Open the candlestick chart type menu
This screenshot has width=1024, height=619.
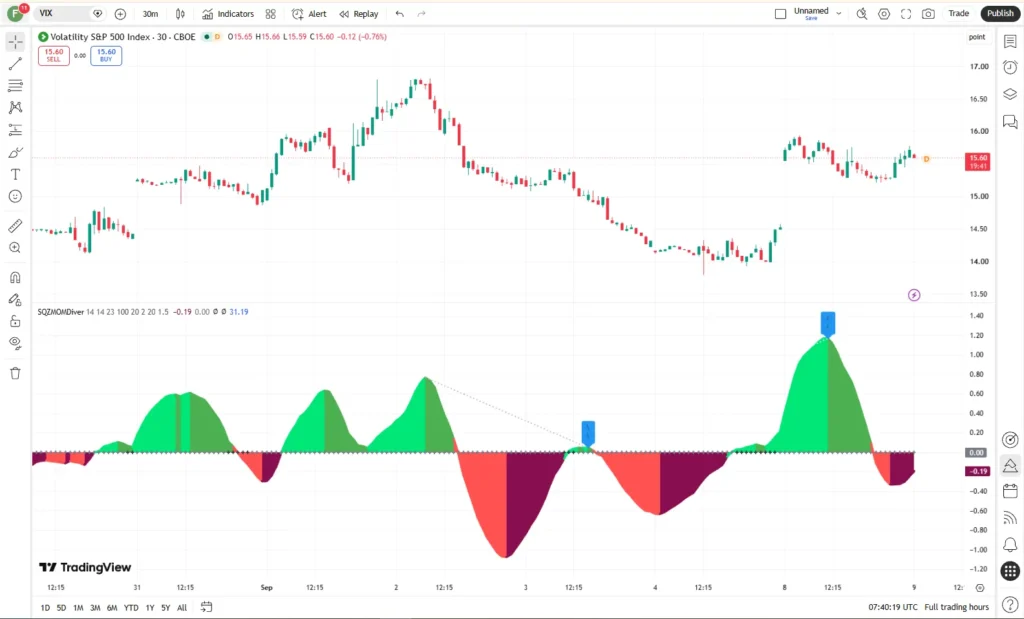tap(180, 14)
